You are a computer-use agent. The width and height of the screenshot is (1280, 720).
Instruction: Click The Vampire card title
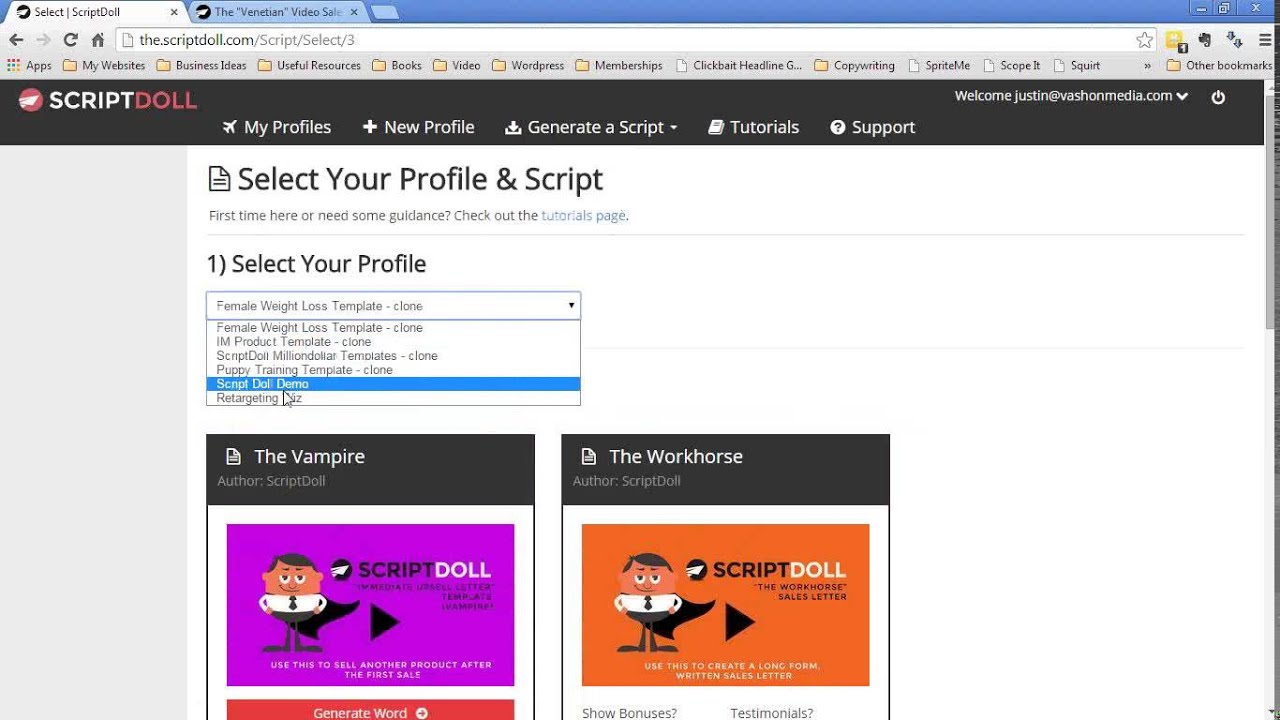pos(309,456)
